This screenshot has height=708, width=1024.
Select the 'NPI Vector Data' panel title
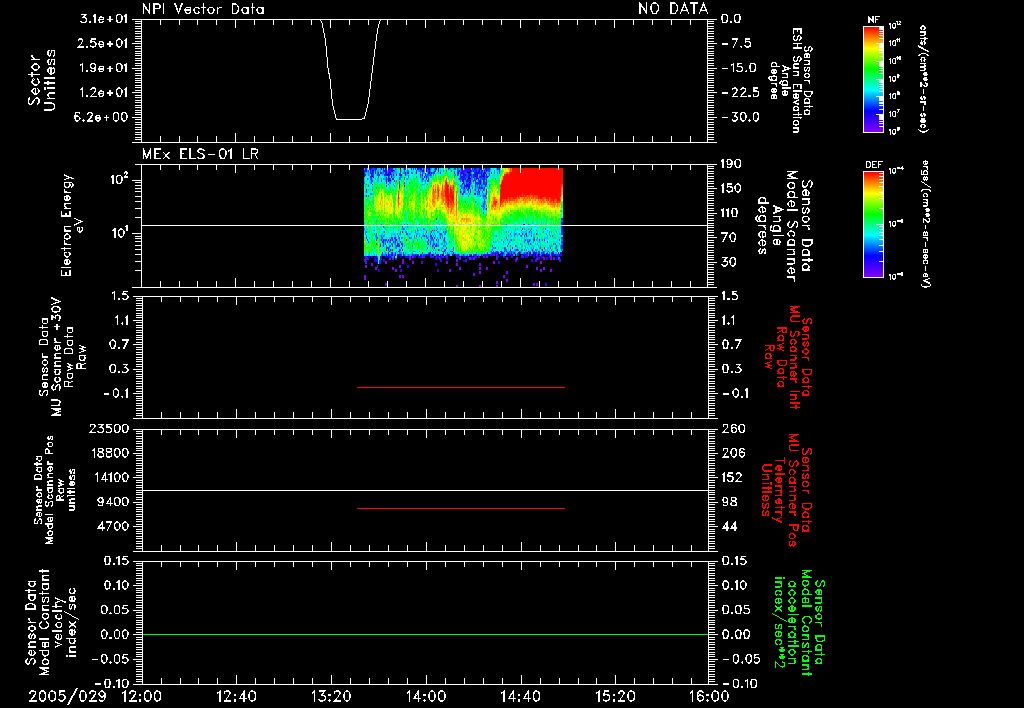pos(203,8)
